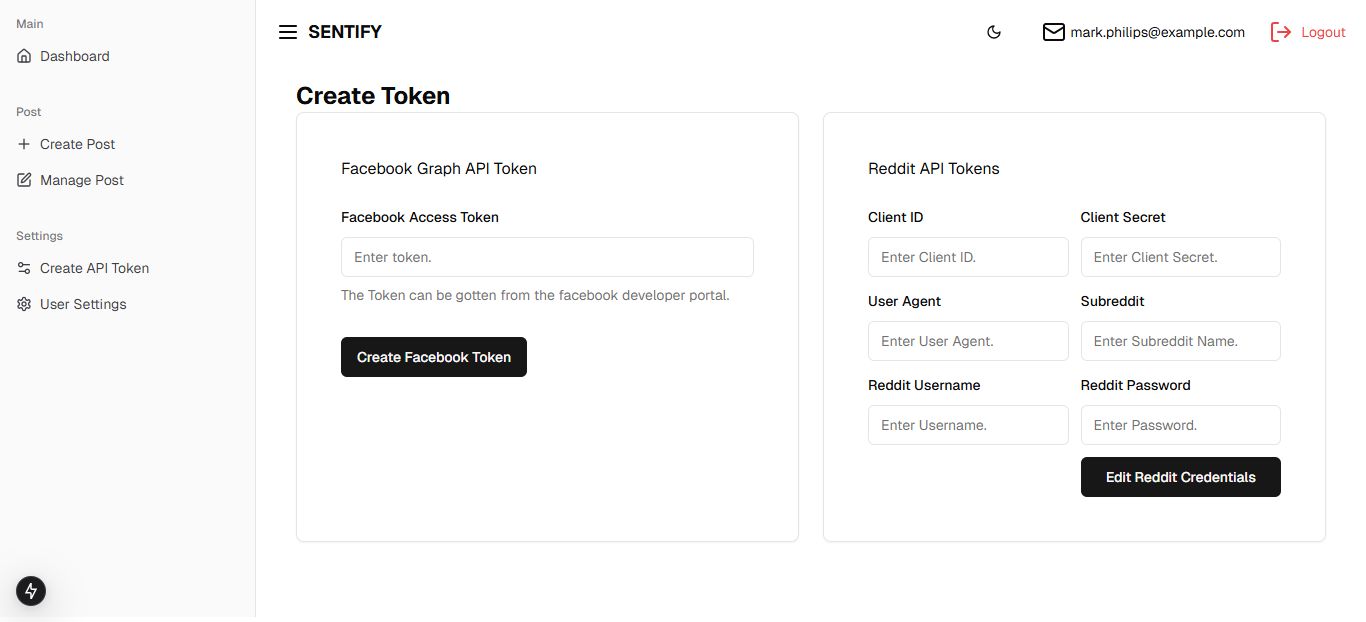Click the red logout arrow icon
The width and height of the screenshot is (1366, 622).
click(x=1280, y=32)
